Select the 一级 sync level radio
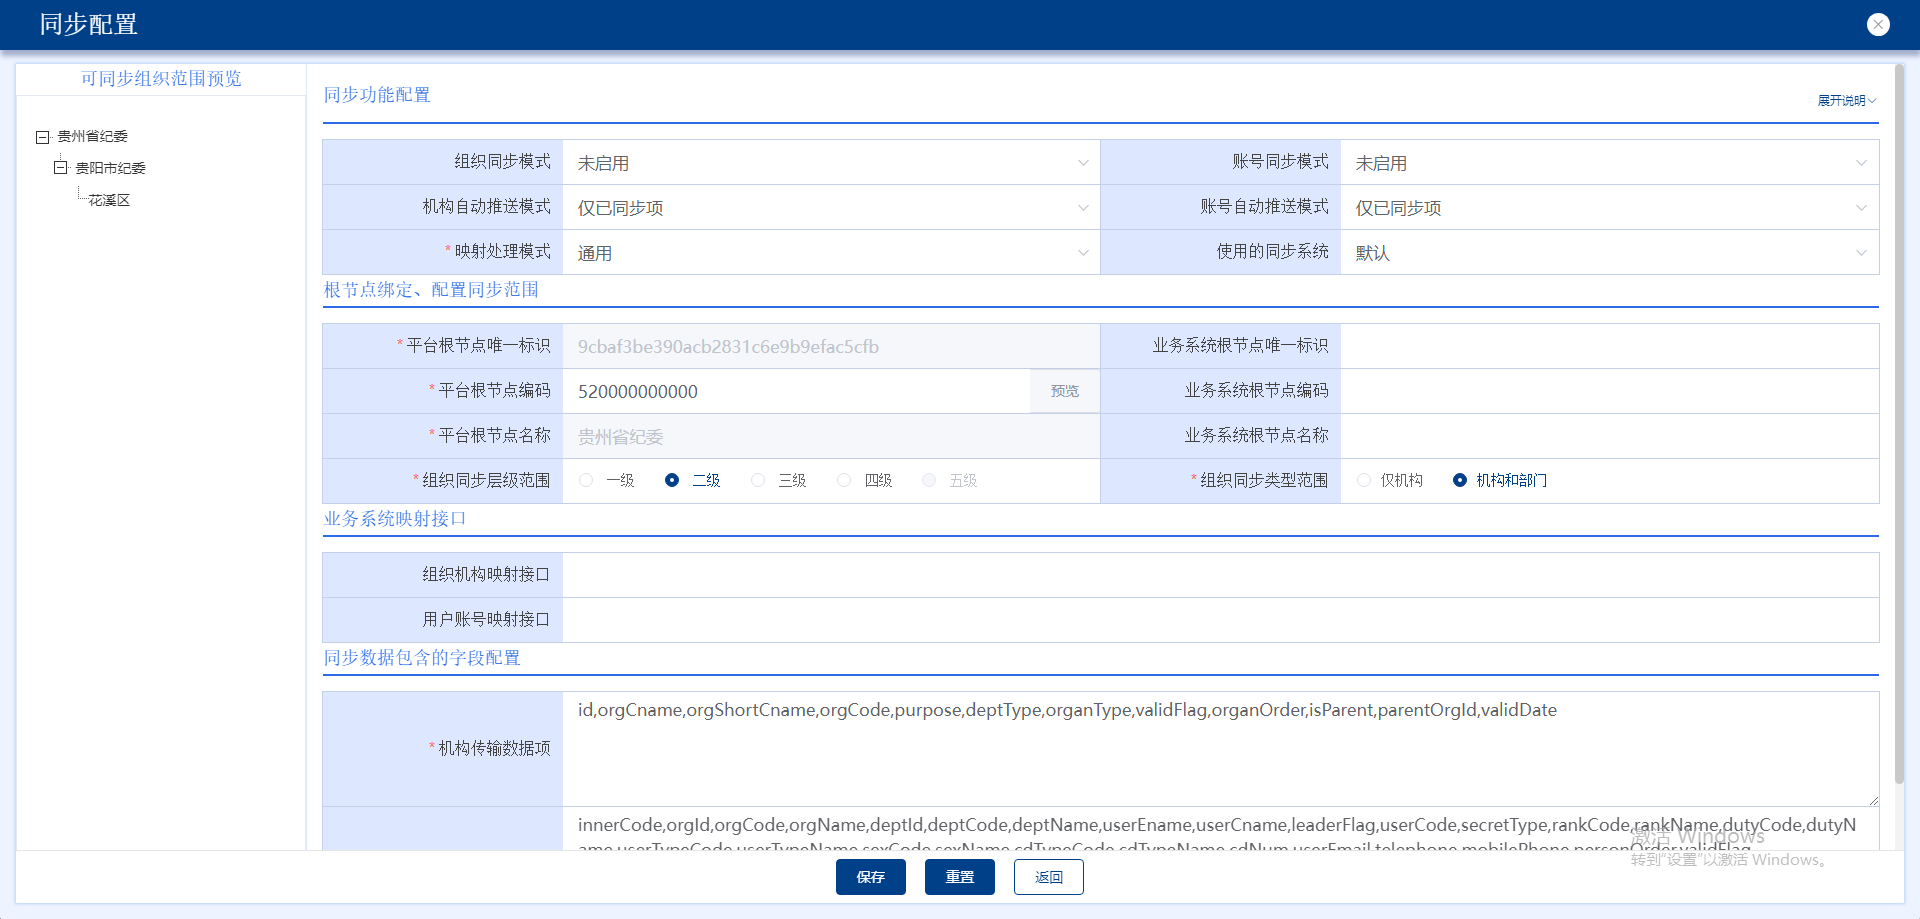This screenshot has height=919, width=1920. click(586, 480)
